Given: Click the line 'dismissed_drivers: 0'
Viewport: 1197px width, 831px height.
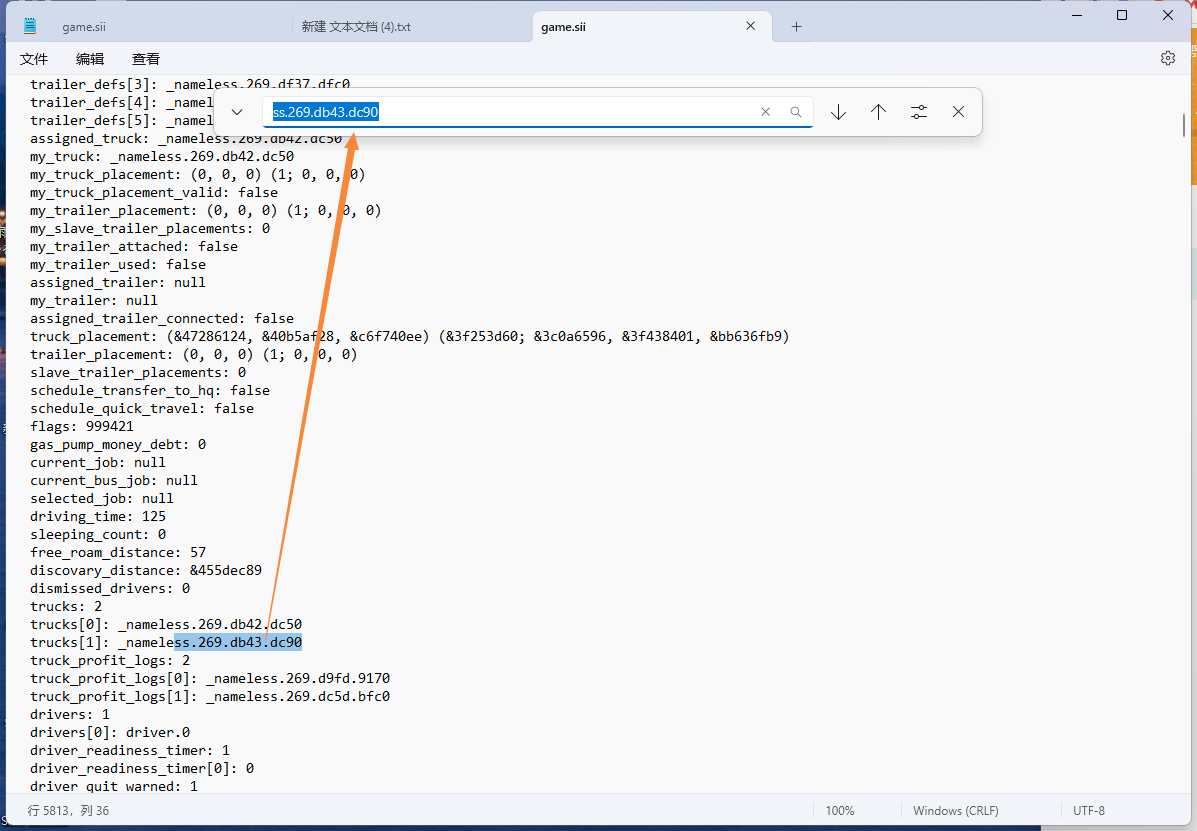Looking at the screenshot, I should click(110, 588).
